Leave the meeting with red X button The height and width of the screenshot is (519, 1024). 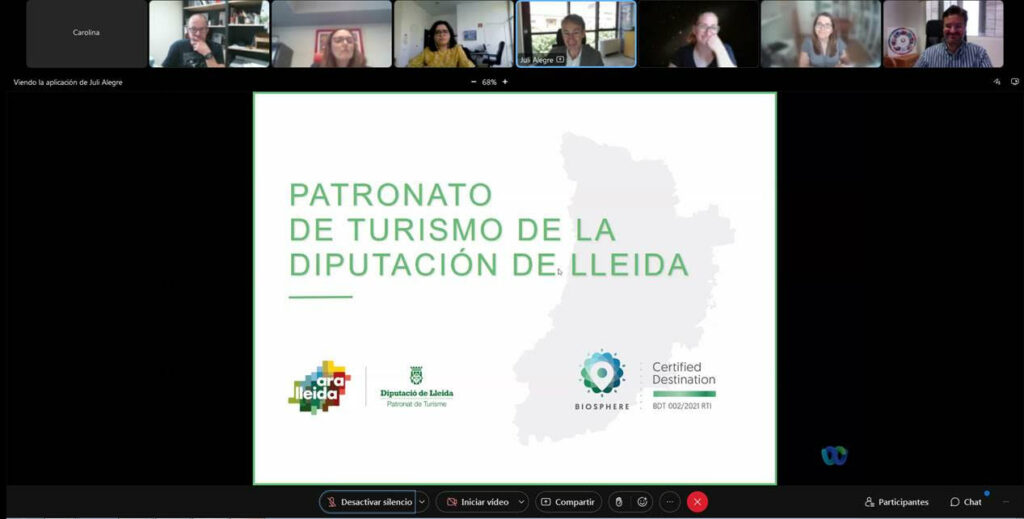(697, 502)
